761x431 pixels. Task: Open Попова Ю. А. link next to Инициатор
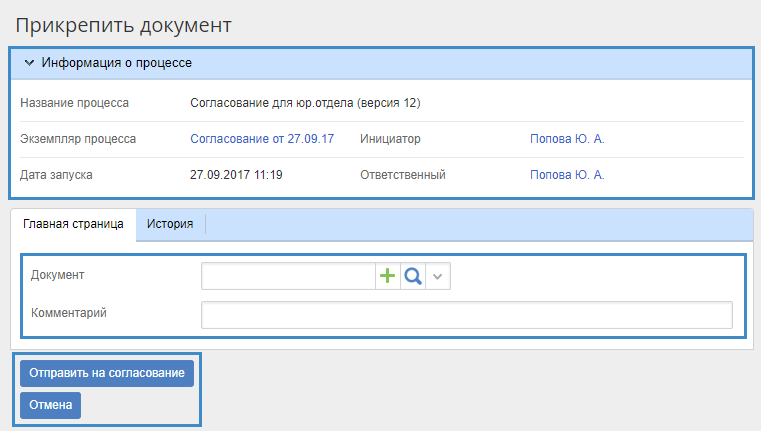pyautogui.click(x=567, y=139)
